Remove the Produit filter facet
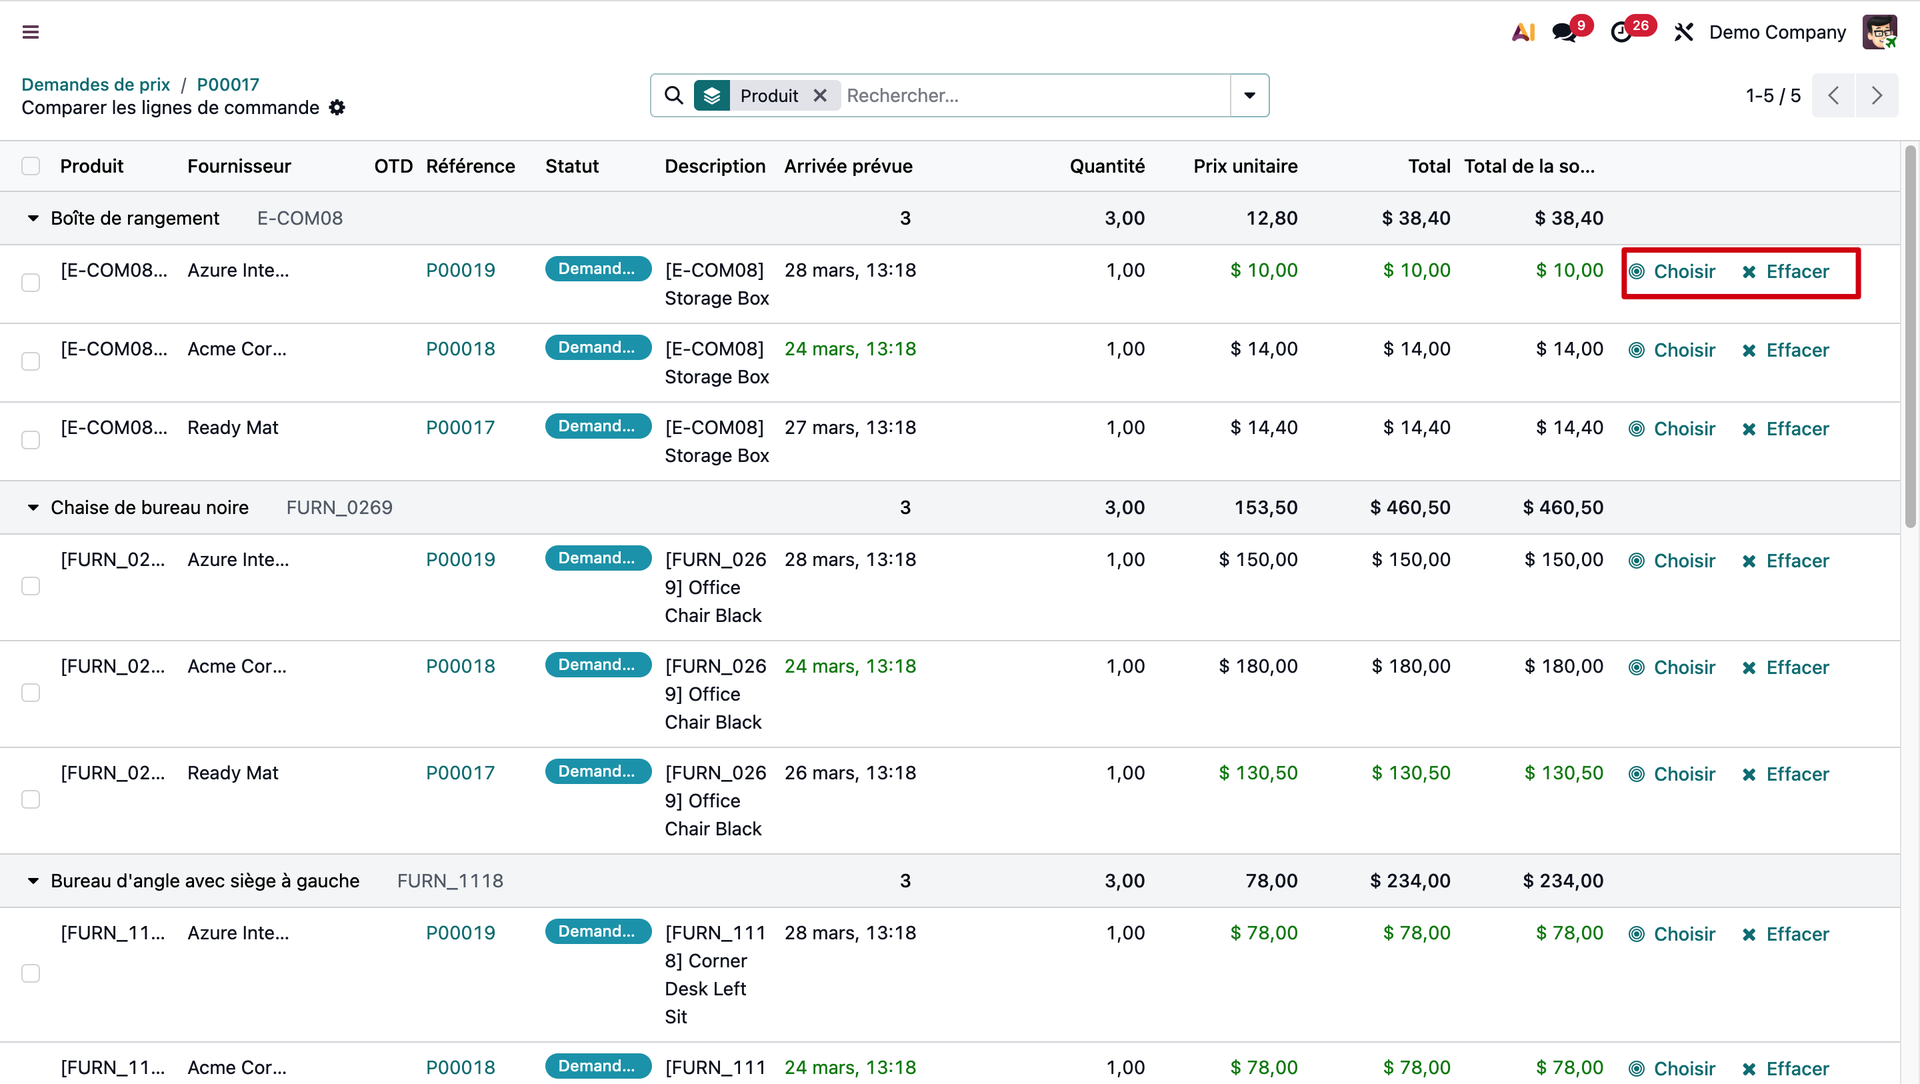The height and width of the screenshot is (1084, 1920). point(820,95)
